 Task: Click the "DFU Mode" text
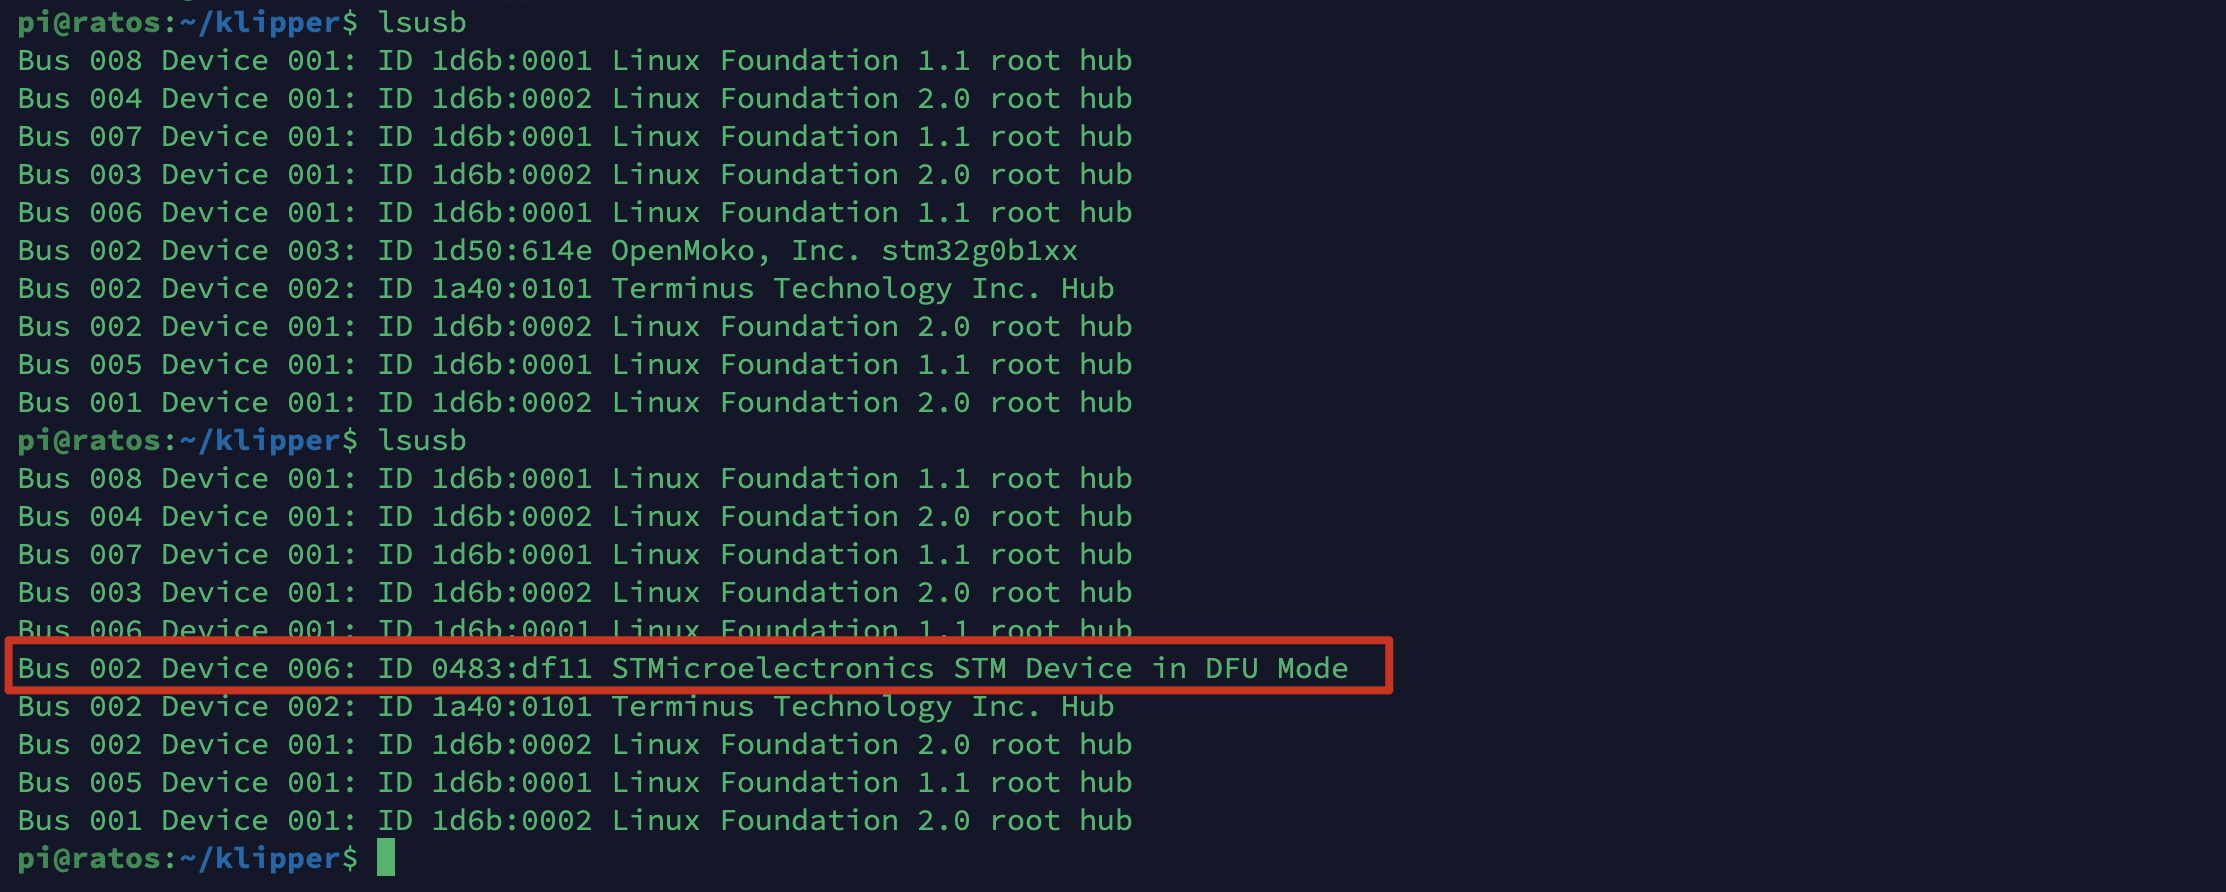(x=1276, y=668)
